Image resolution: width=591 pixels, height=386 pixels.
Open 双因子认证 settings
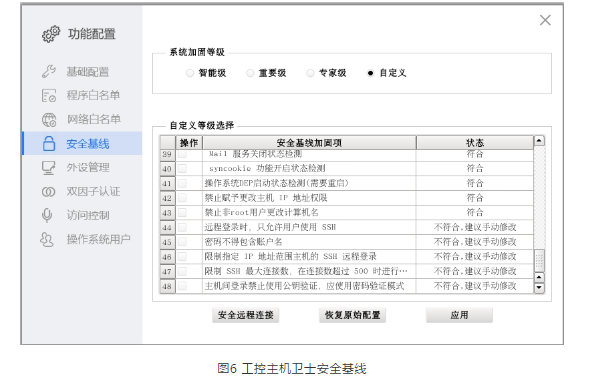pos(82,191)
